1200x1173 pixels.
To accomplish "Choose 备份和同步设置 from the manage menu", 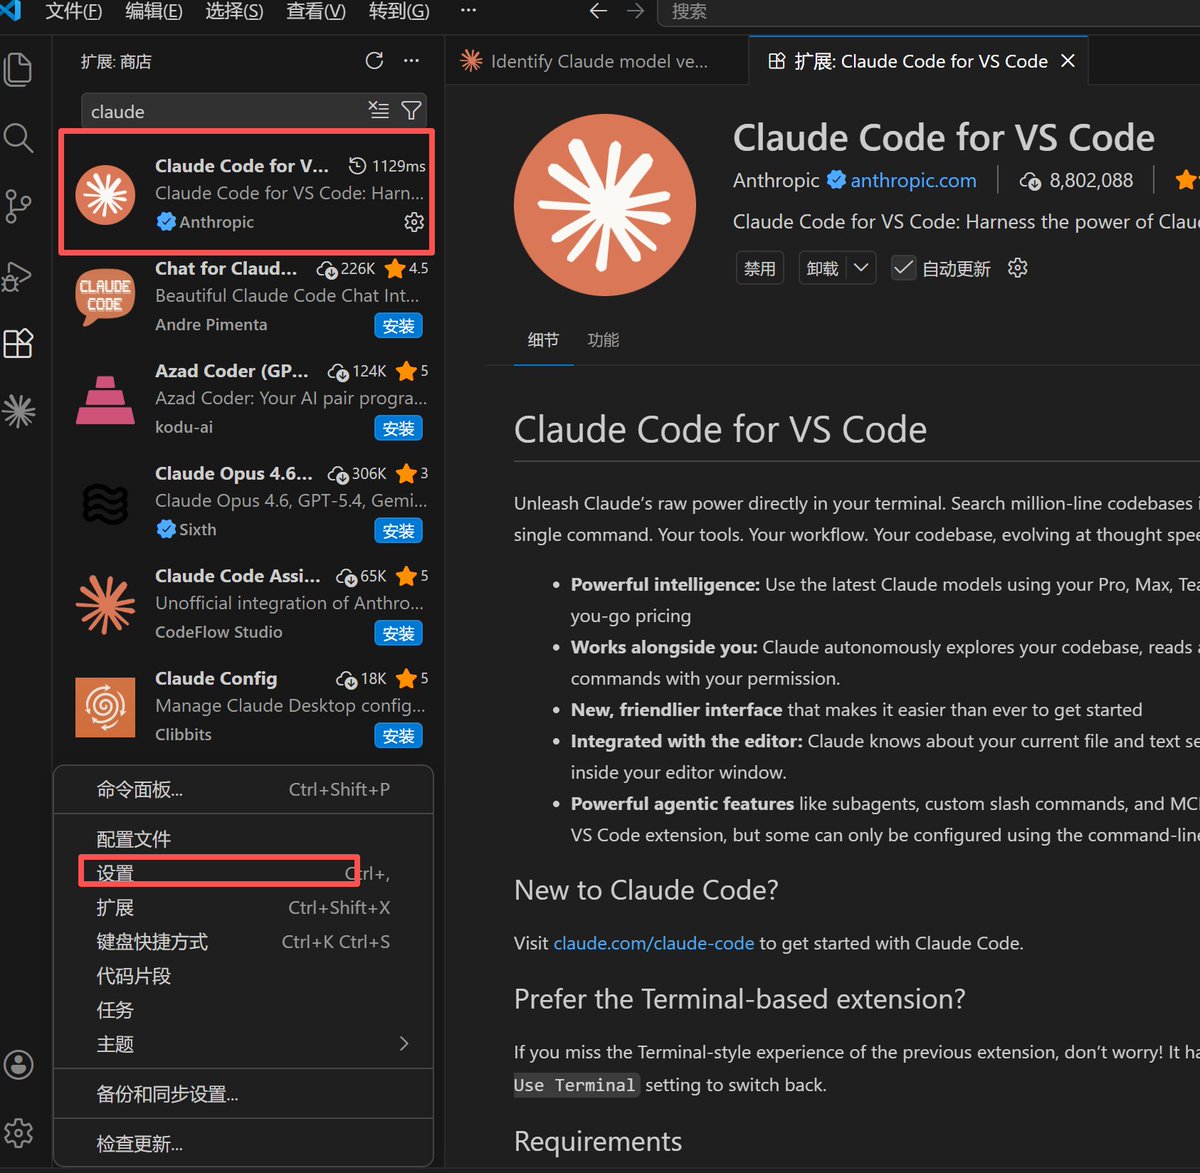I will pos(243,1093).
